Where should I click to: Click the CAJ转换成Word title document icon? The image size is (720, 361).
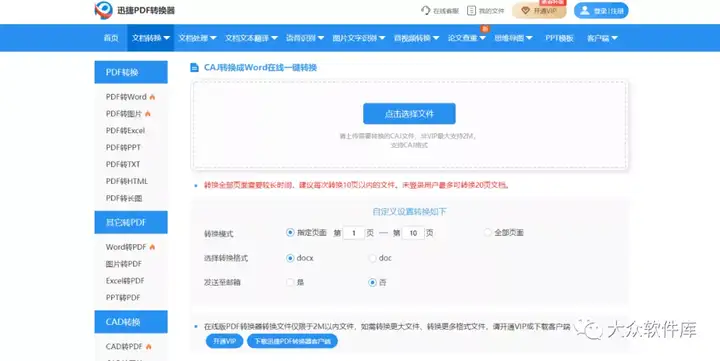click(194, 68)
